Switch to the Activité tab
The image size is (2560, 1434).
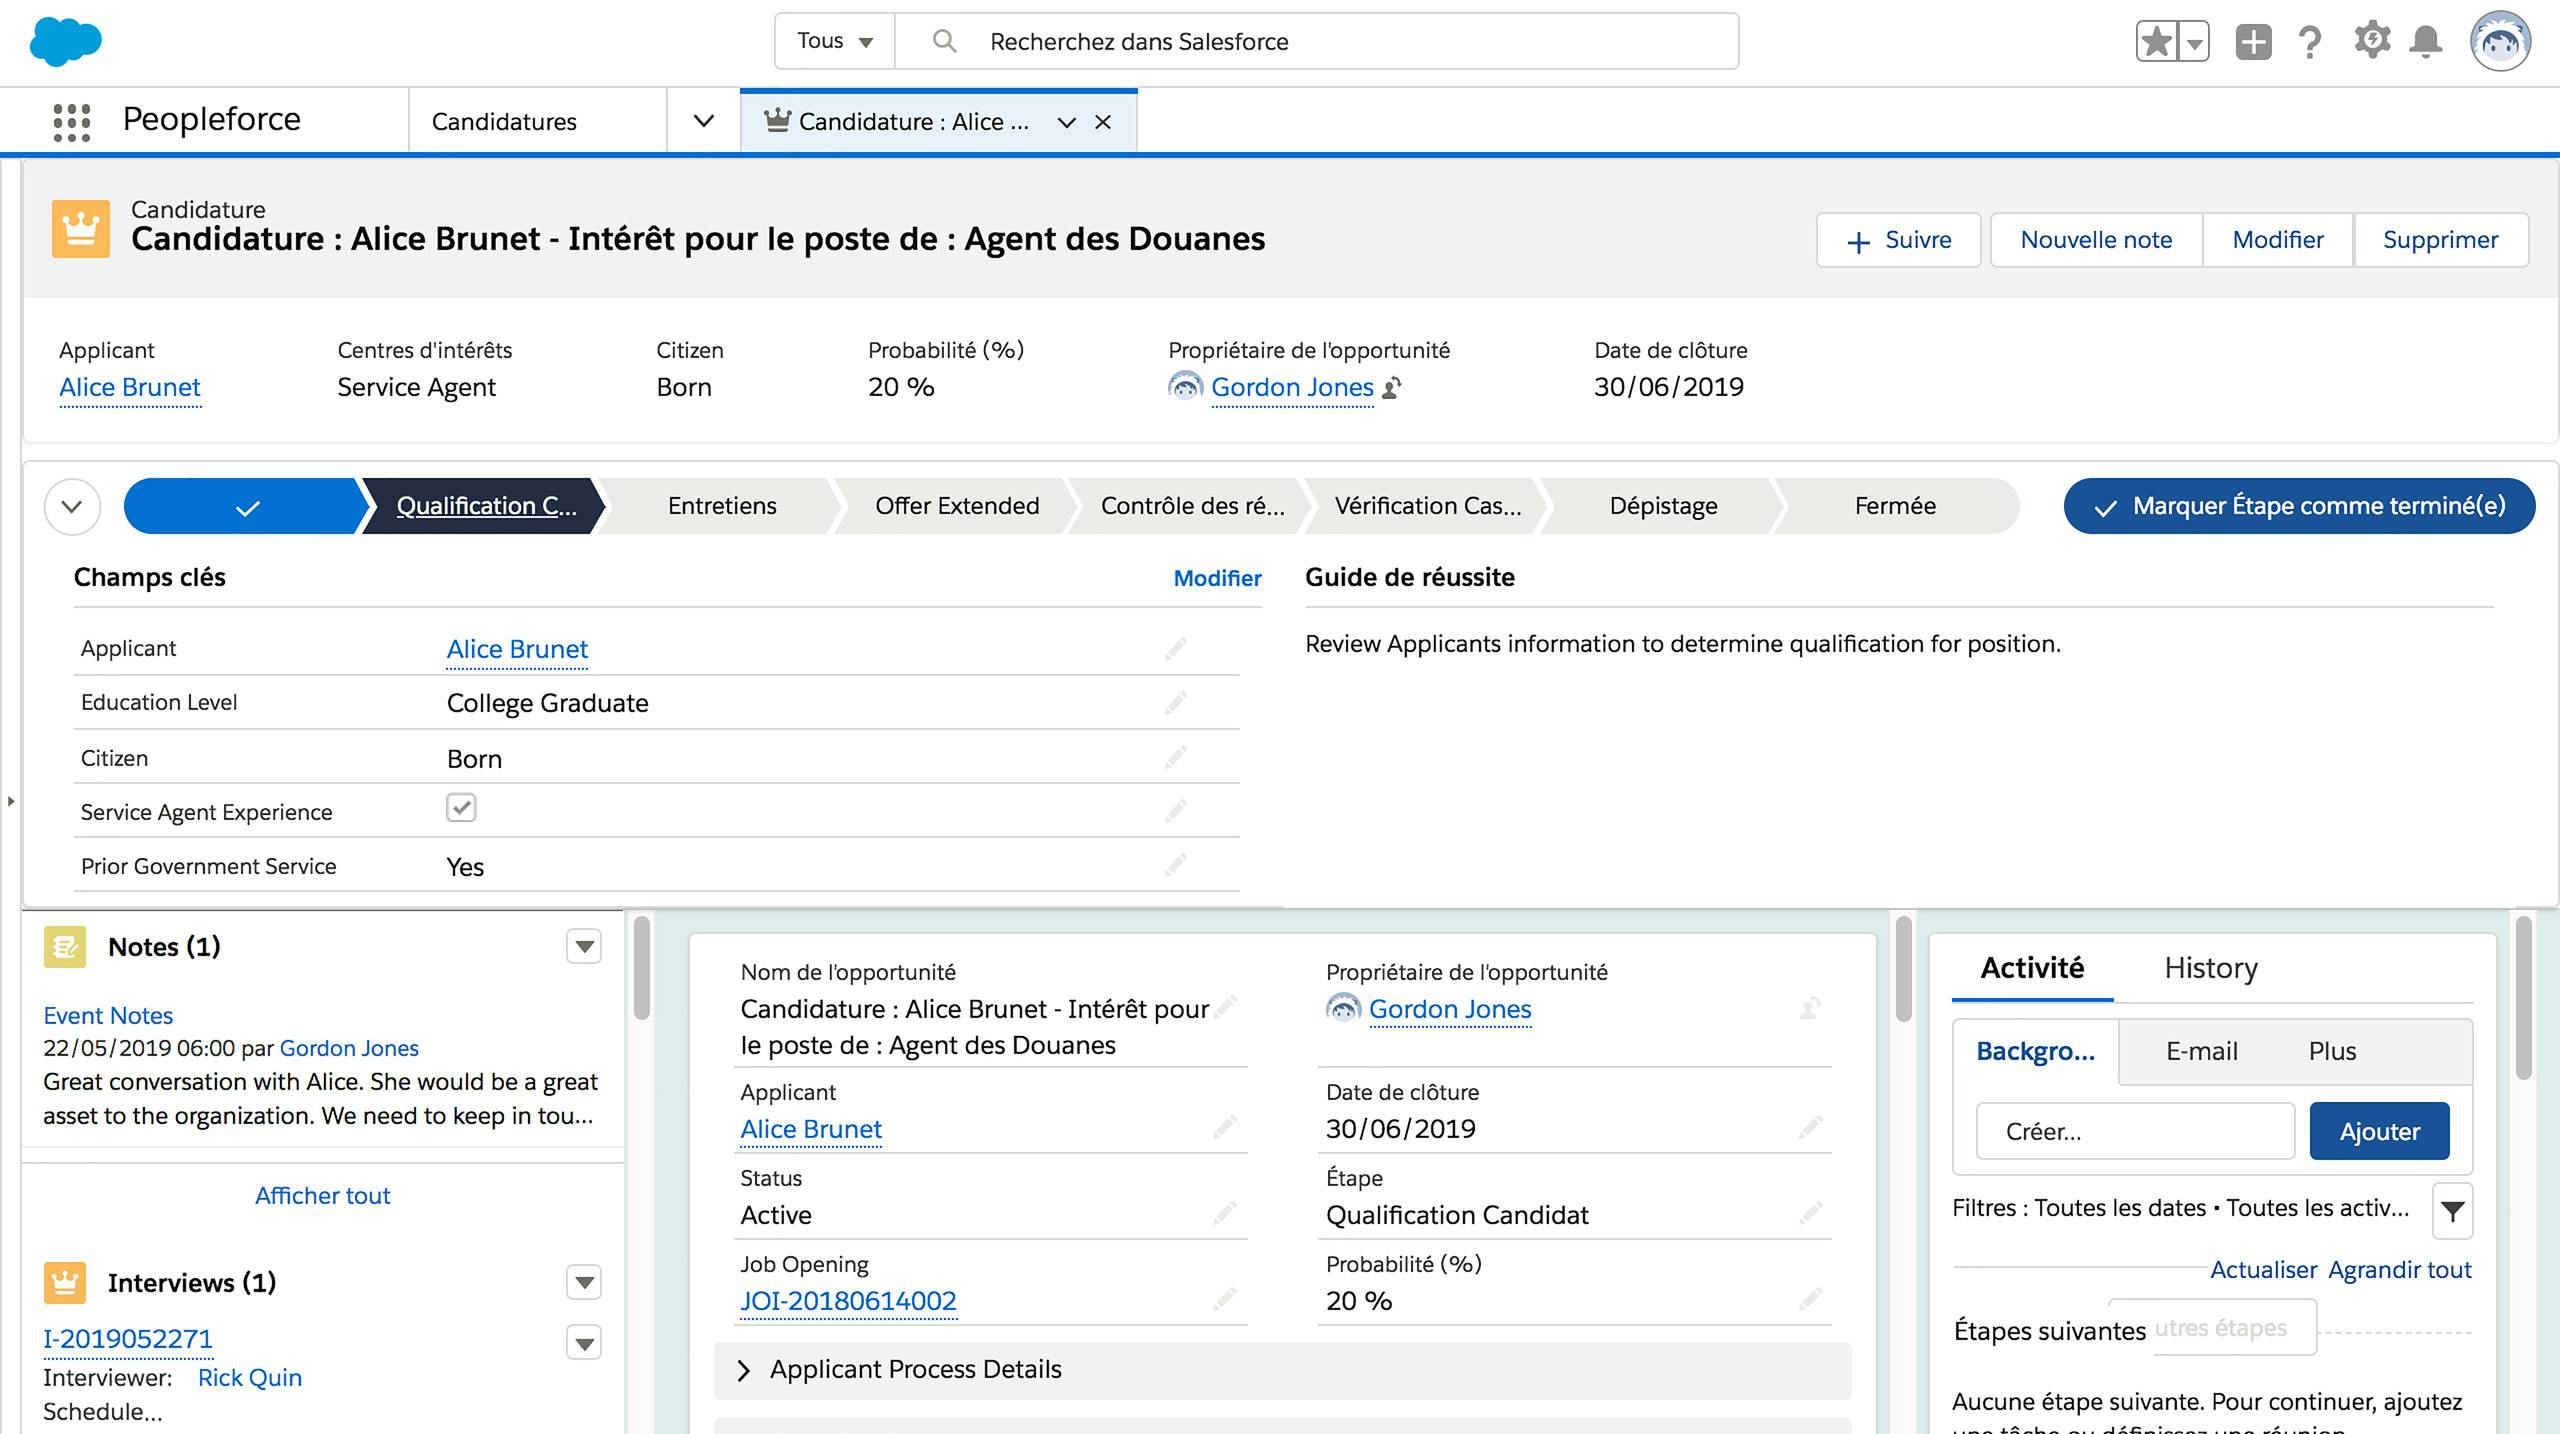point(2032,968)
